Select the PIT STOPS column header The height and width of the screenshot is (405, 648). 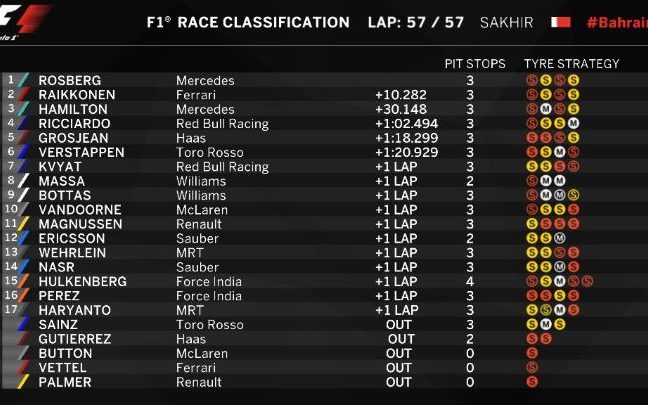[475, 64]
